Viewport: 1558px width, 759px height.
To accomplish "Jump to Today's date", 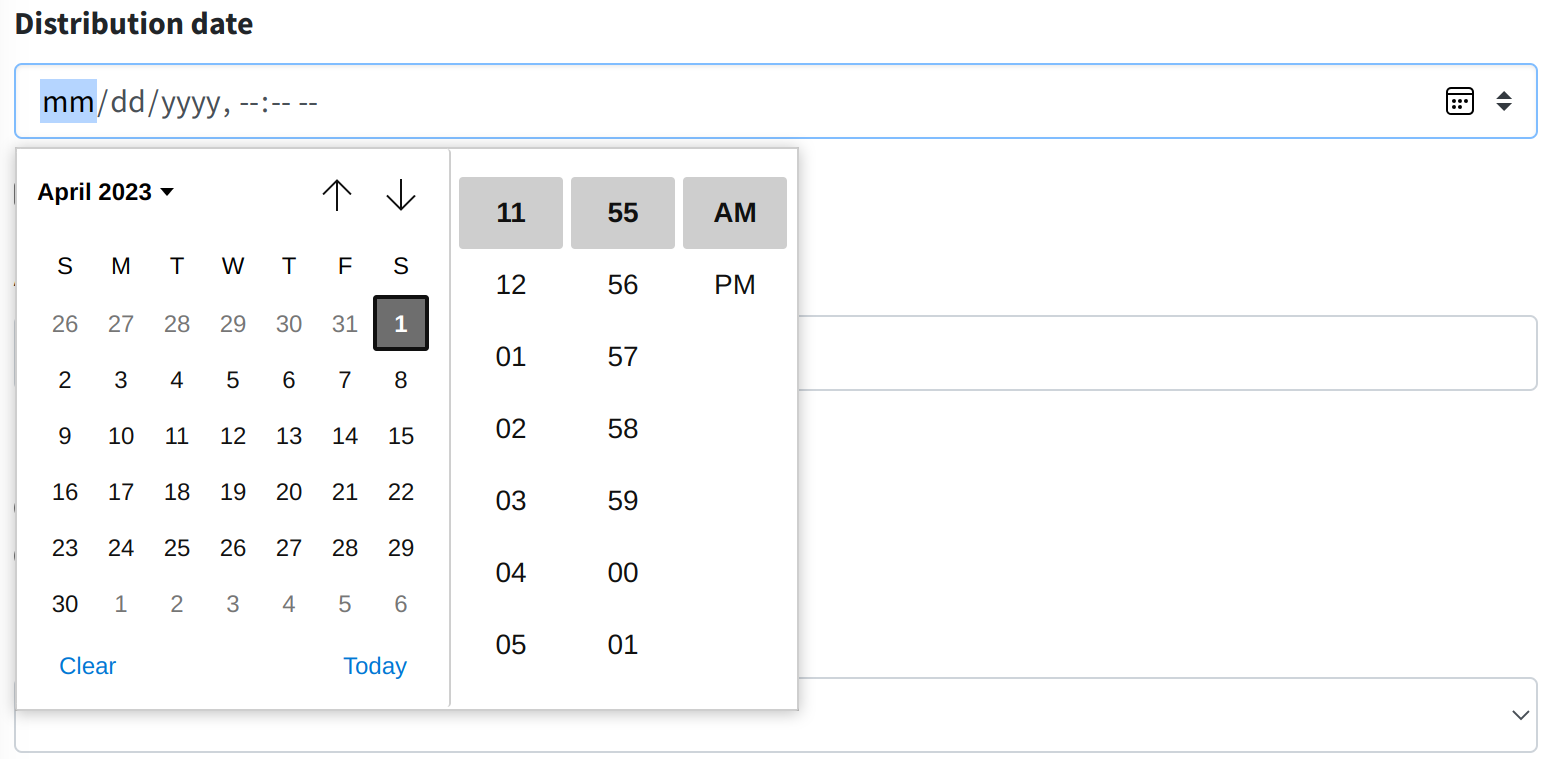I will (375, 666).
